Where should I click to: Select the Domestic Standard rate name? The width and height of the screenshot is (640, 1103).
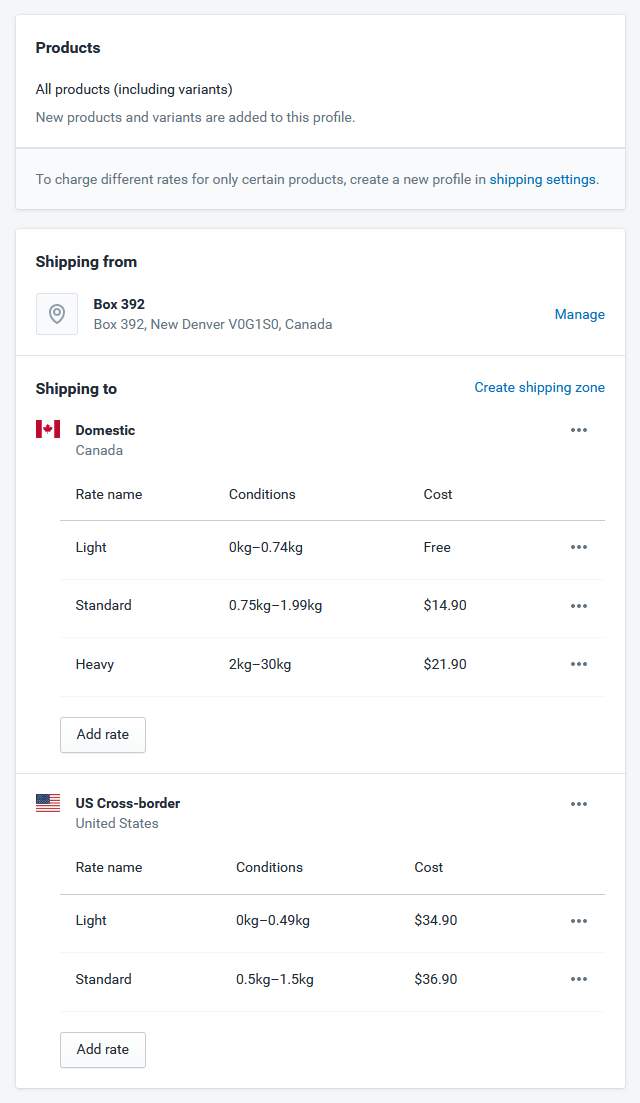pyautogui.click(x=103, y=605)
